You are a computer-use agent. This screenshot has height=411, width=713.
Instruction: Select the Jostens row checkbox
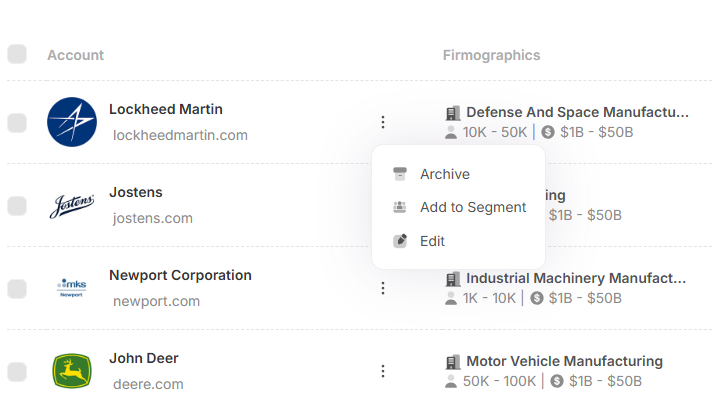(17, 206)
